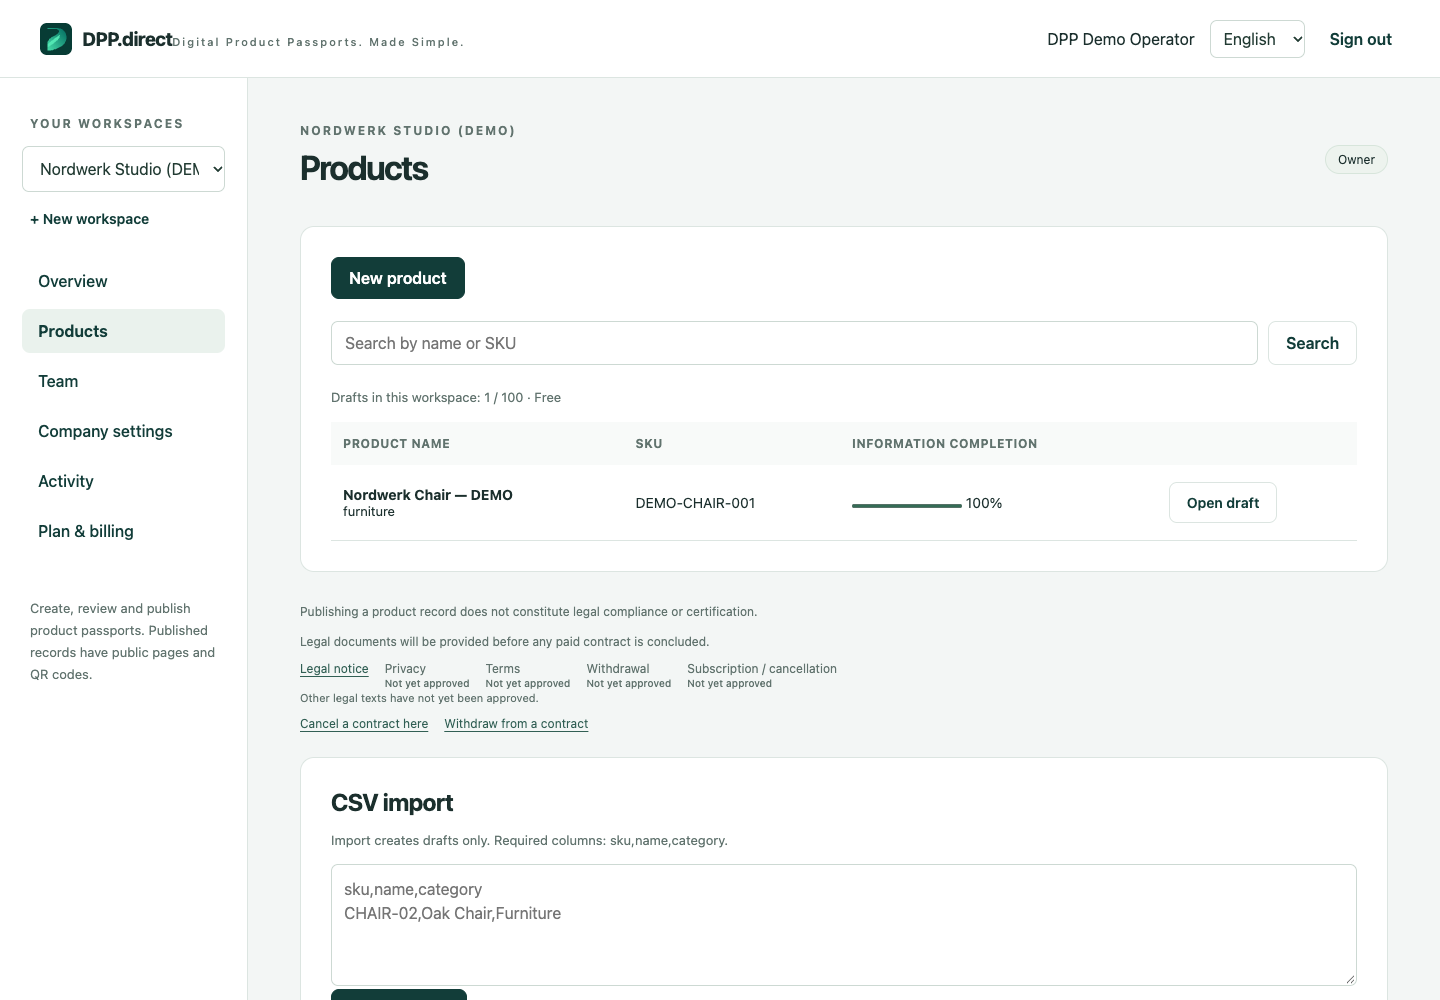Open Withdraw from a contract link
Image resolution: width=1440 pixels, height=1000 pixels.
coord(516,724)
